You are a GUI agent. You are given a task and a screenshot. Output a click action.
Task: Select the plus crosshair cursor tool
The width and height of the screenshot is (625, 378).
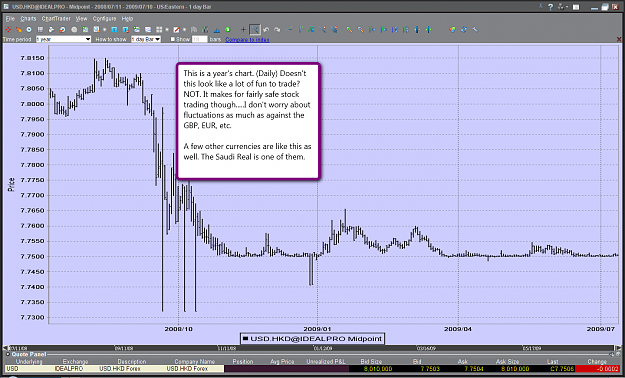(x=243, y=30)
